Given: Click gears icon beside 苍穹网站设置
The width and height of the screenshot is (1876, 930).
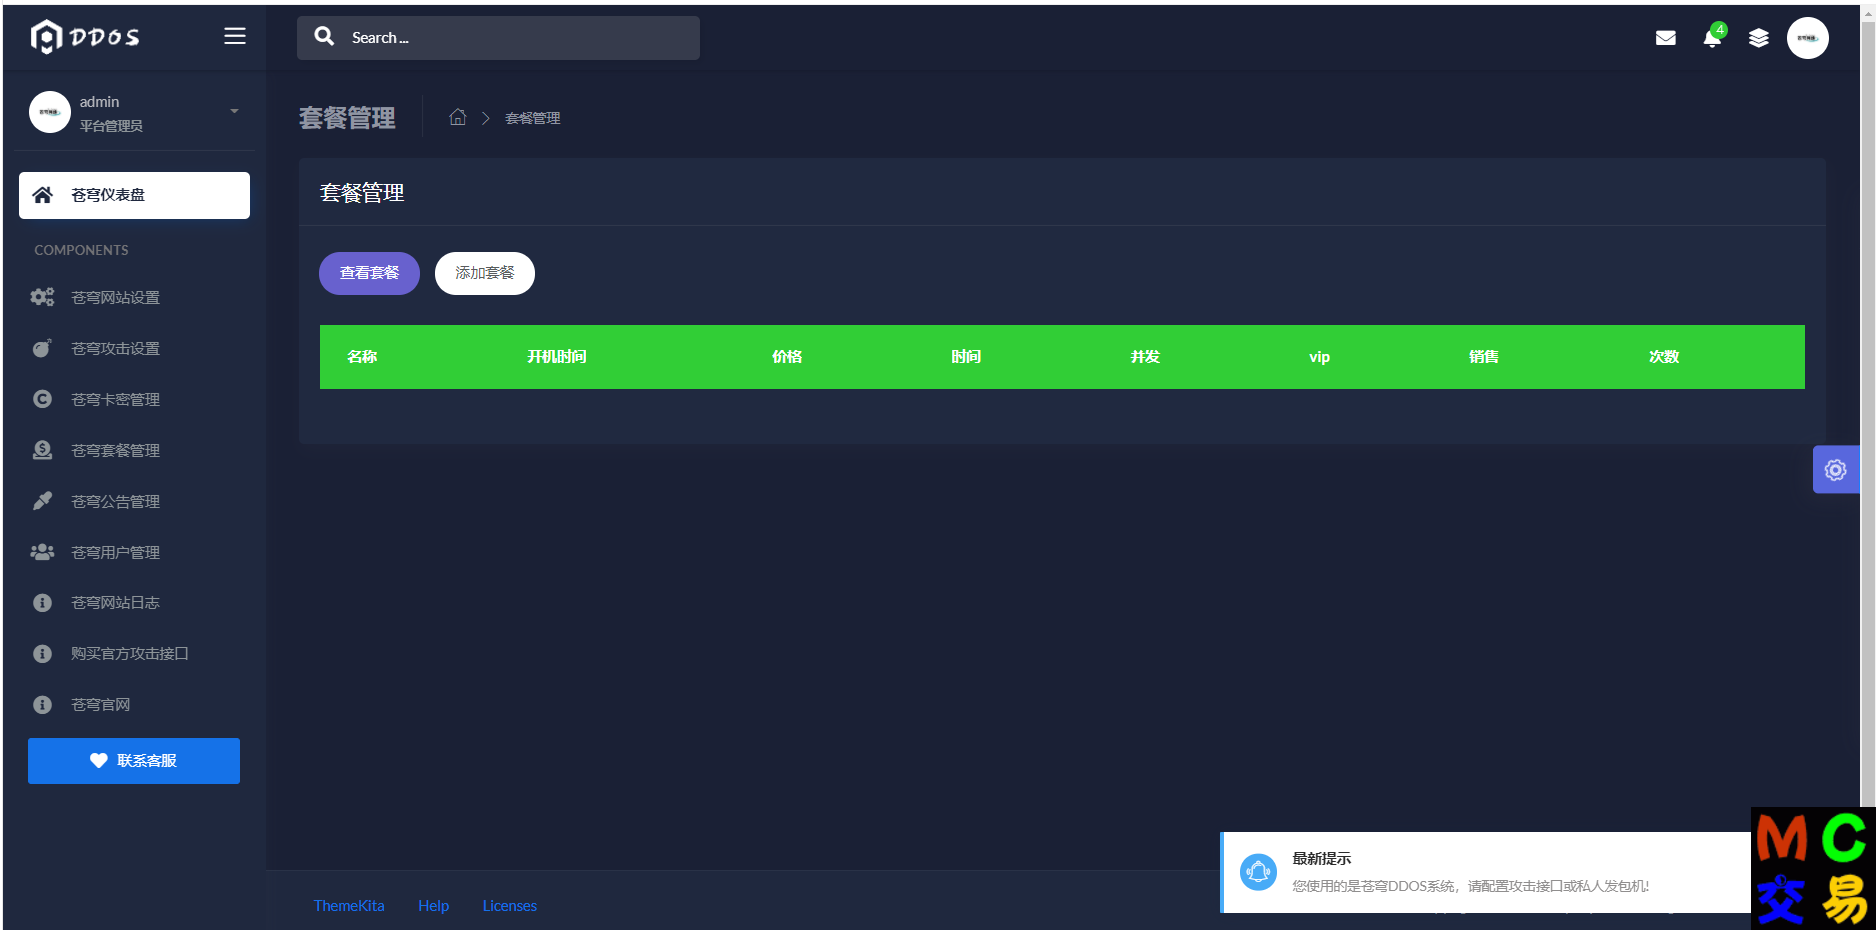Looking at the screenshot, I should [x=42, y=297].
